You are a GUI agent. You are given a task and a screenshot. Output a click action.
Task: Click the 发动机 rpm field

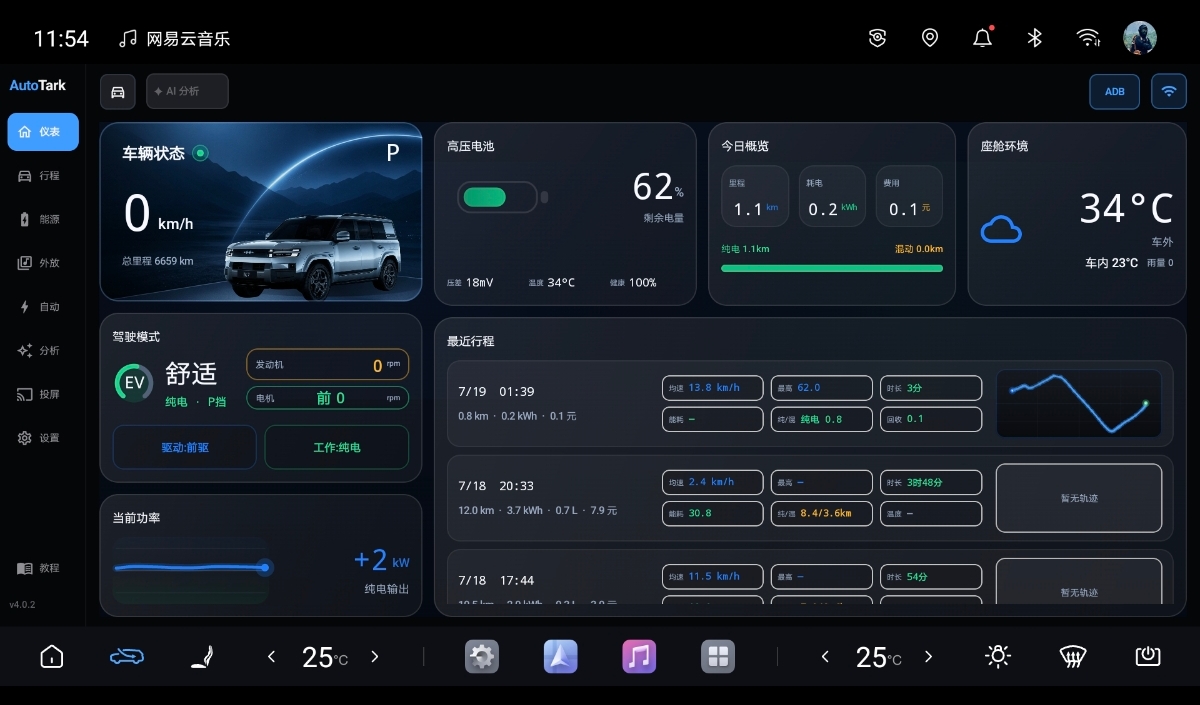click(x=327, y=365)
